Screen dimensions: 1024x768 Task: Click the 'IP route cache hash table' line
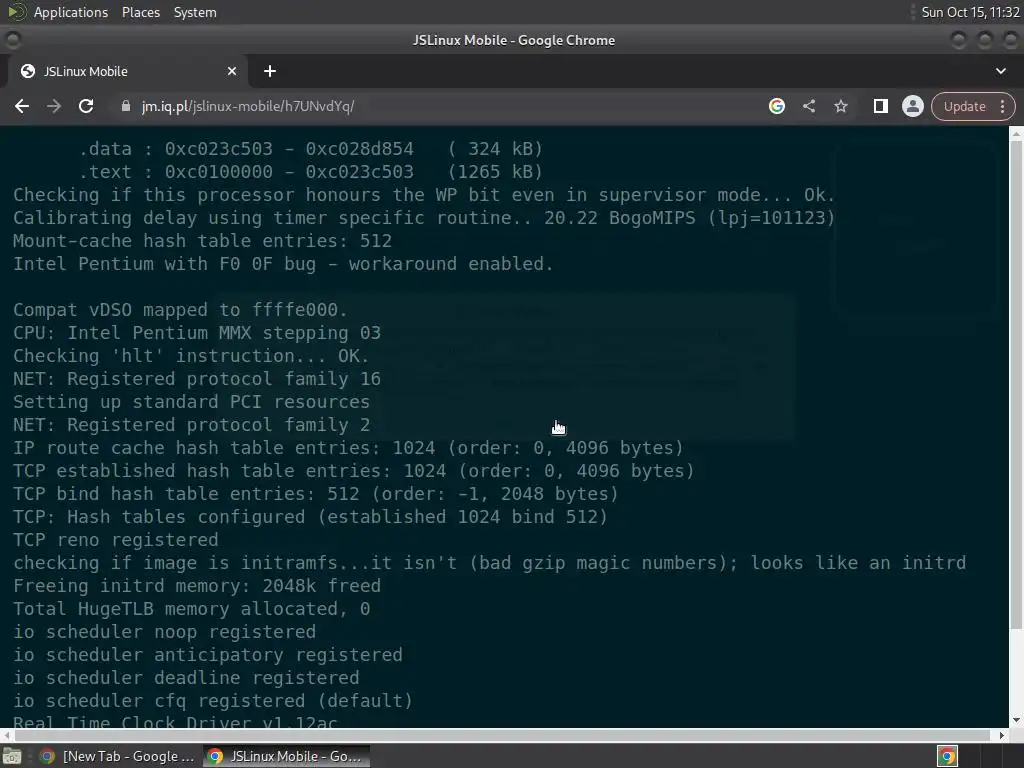(348, 448)
